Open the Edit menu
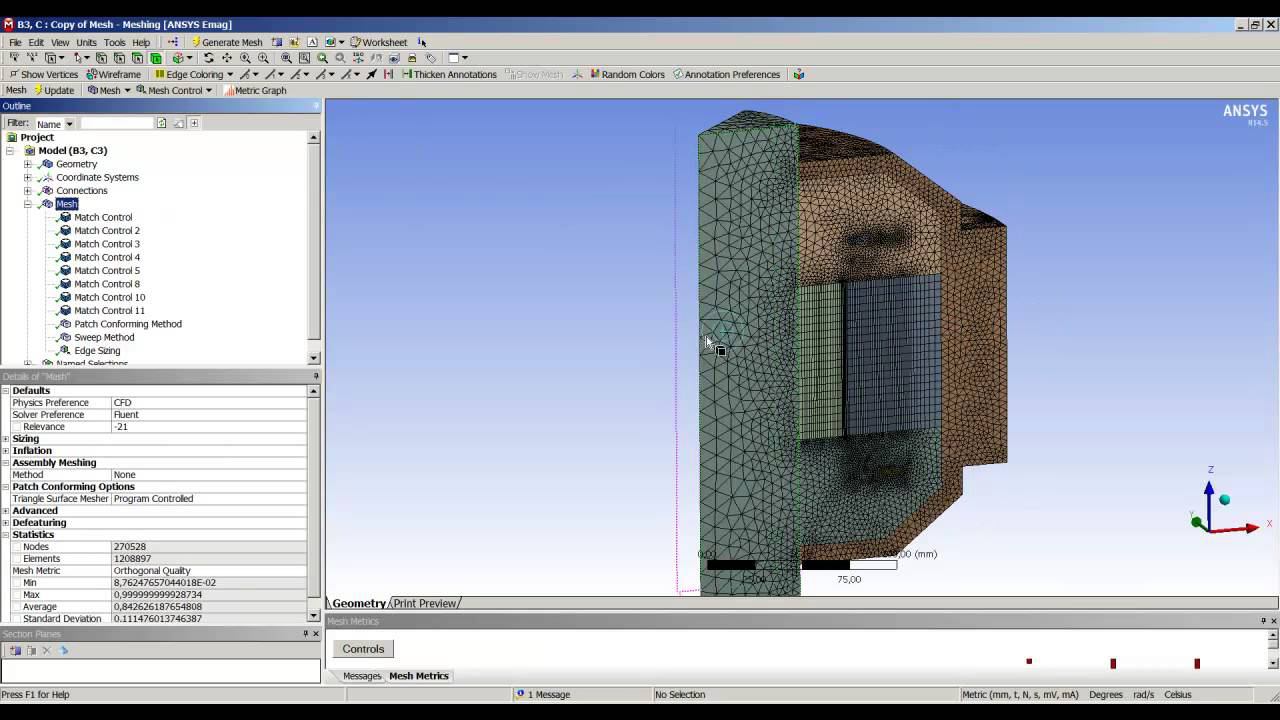1280x720 pixels. click(36, 42)
